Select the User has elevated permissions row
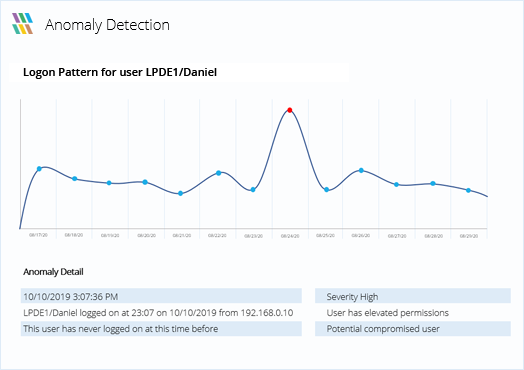The image size is (524, 370). (x=413, y=313)
